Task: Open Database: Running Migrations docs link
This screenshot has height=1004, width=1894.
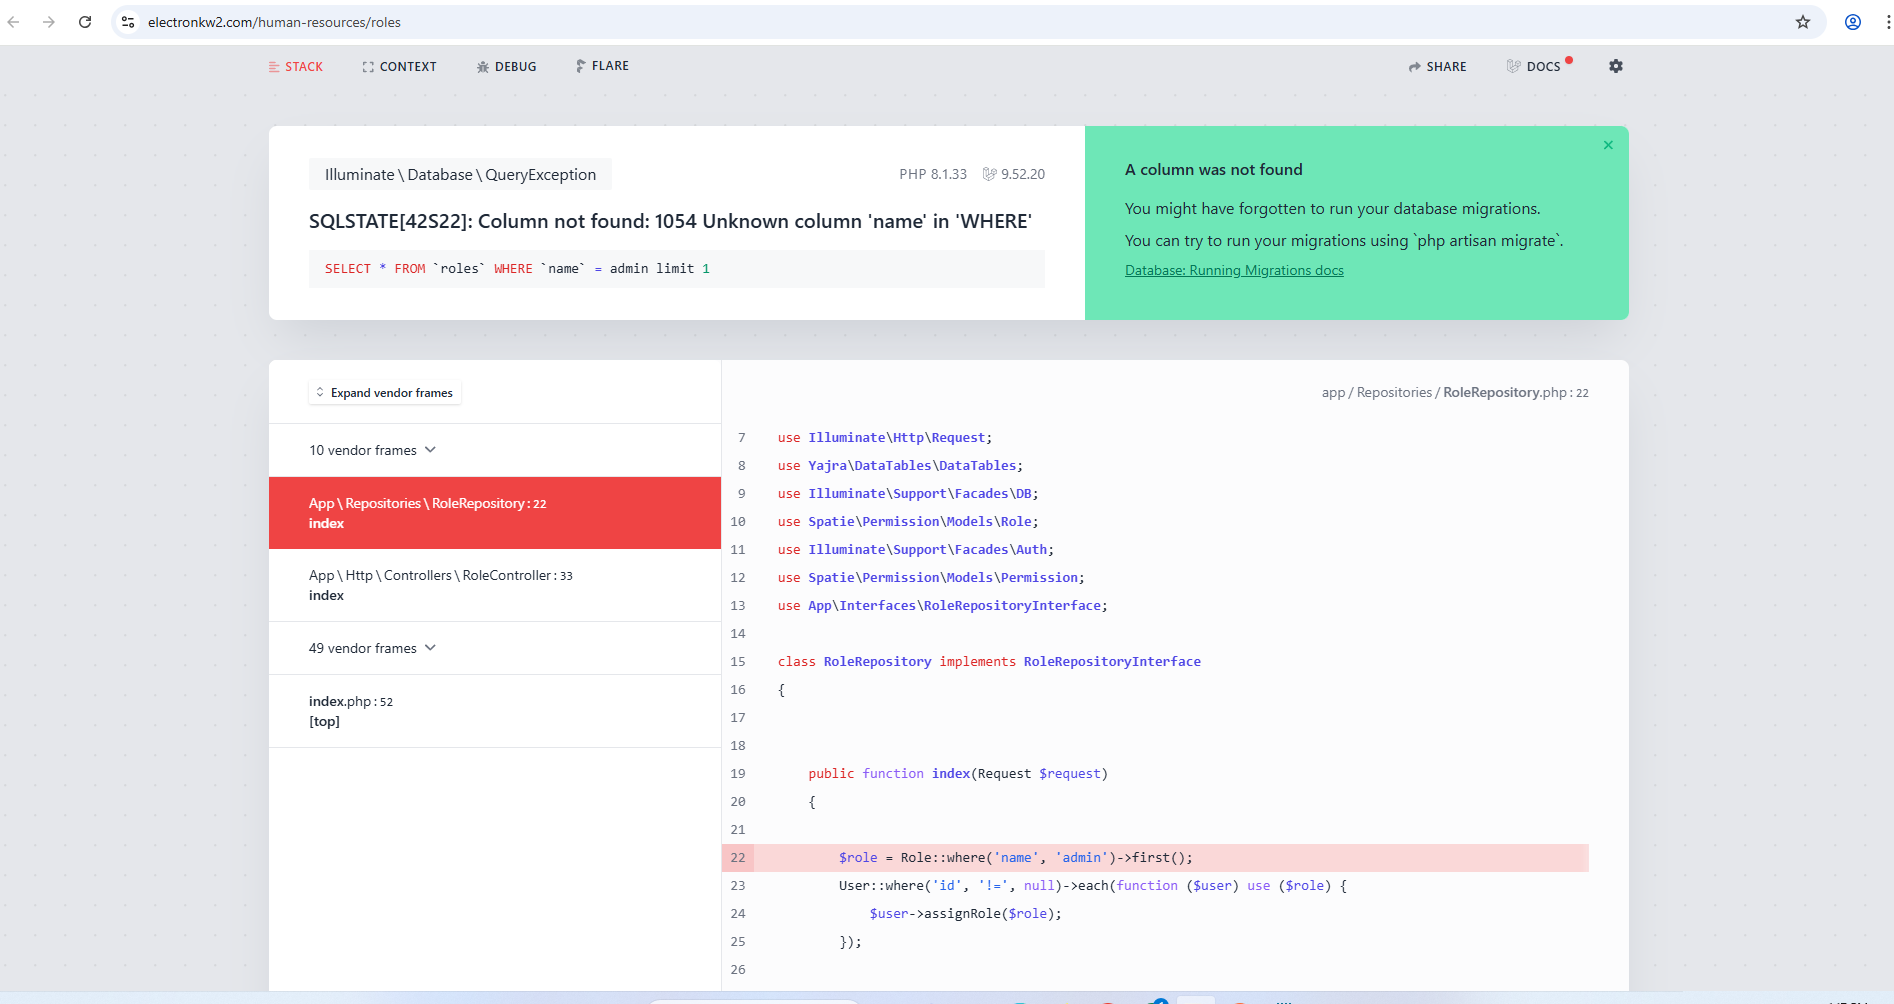Action: tap(1234, 270)
